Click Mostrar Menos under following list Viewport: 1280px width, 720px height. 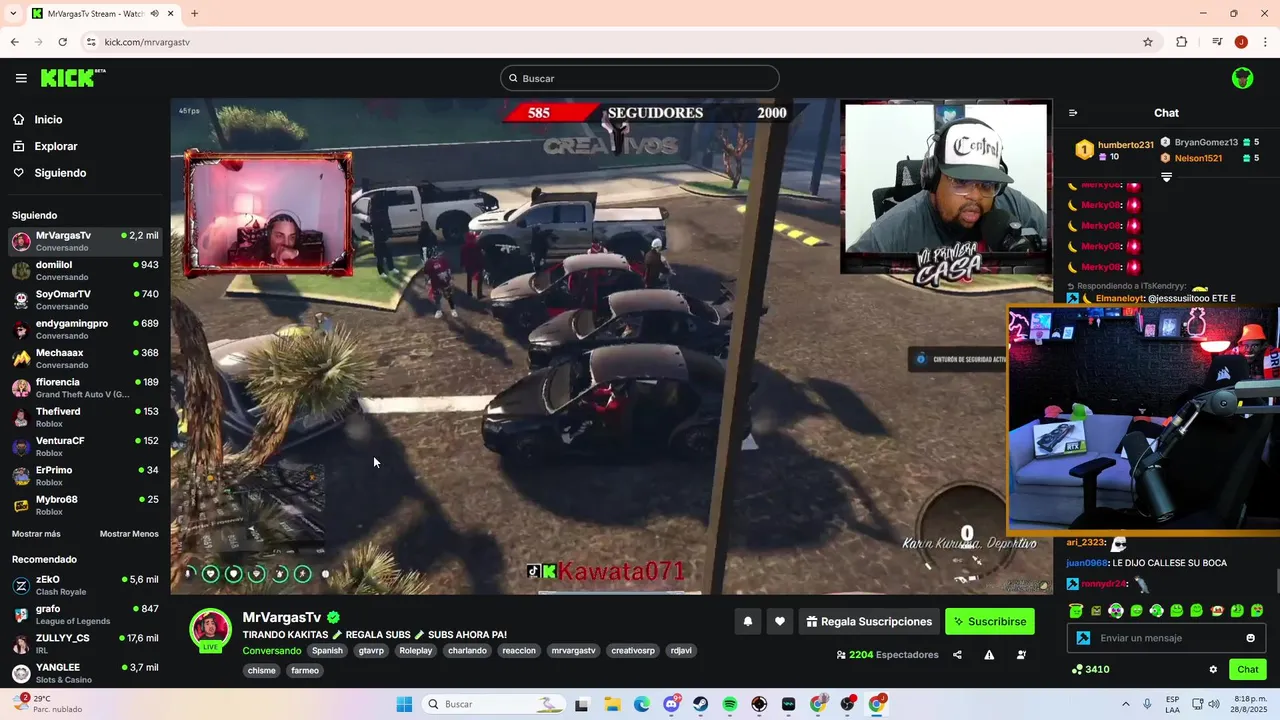(129, 534)
